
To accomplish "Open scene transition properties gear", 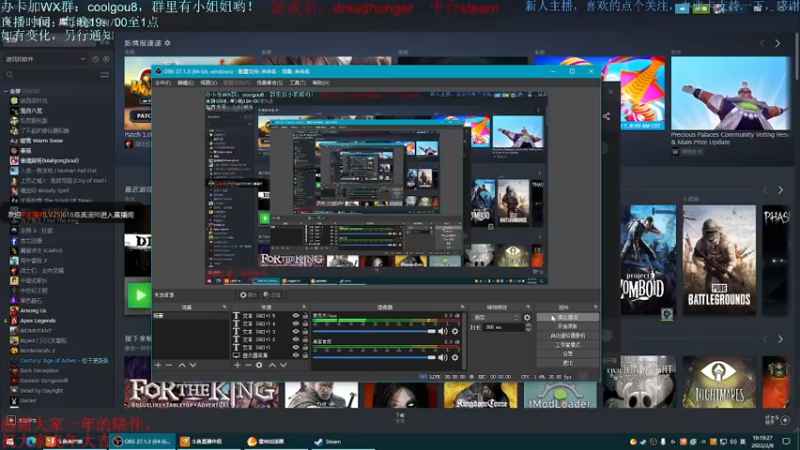I will [527, 317].
